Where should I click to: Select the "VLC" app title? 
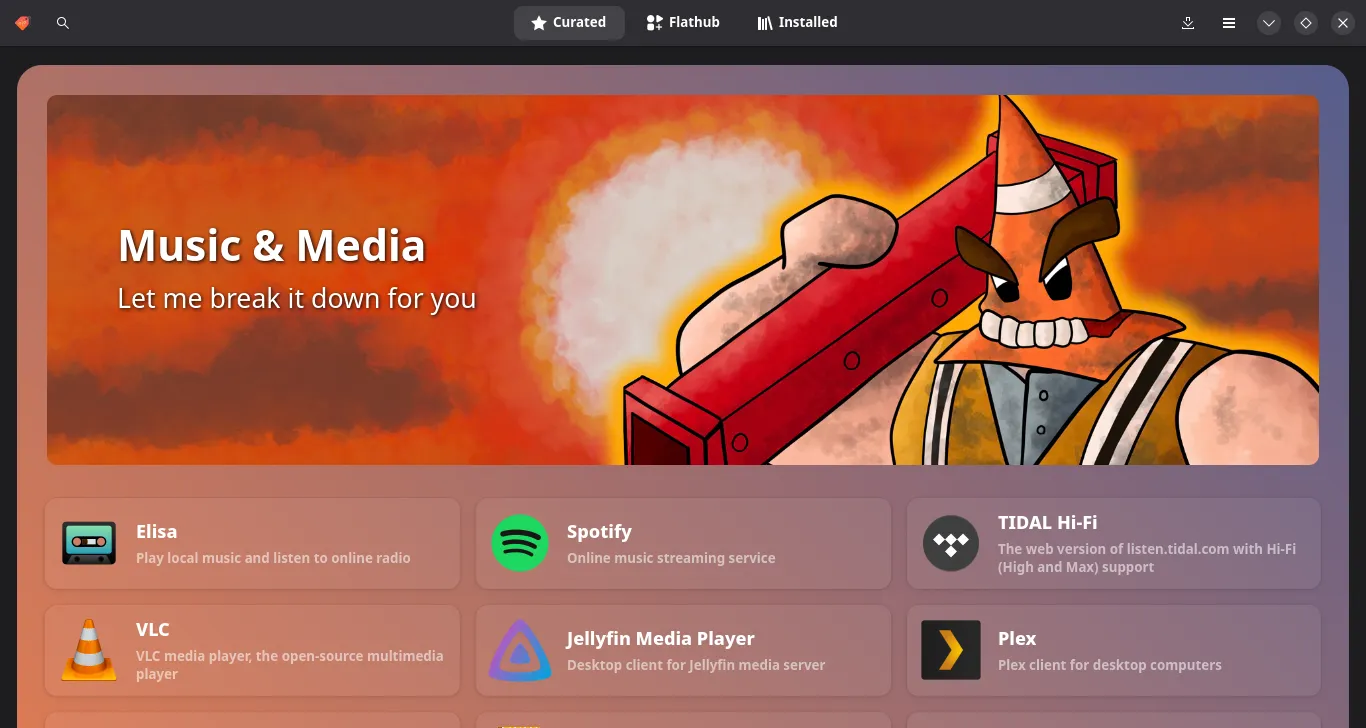(153, 629)
